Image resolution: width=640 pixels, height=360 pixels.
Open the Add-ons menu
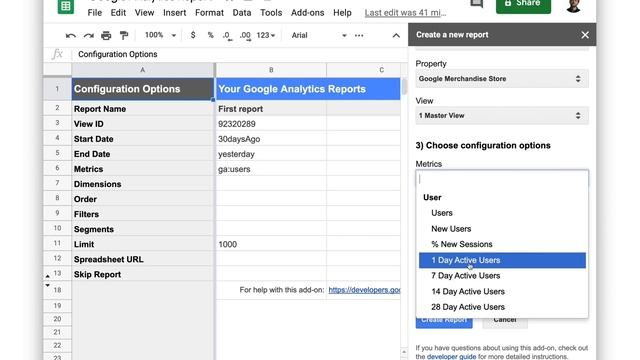[307, 13]
